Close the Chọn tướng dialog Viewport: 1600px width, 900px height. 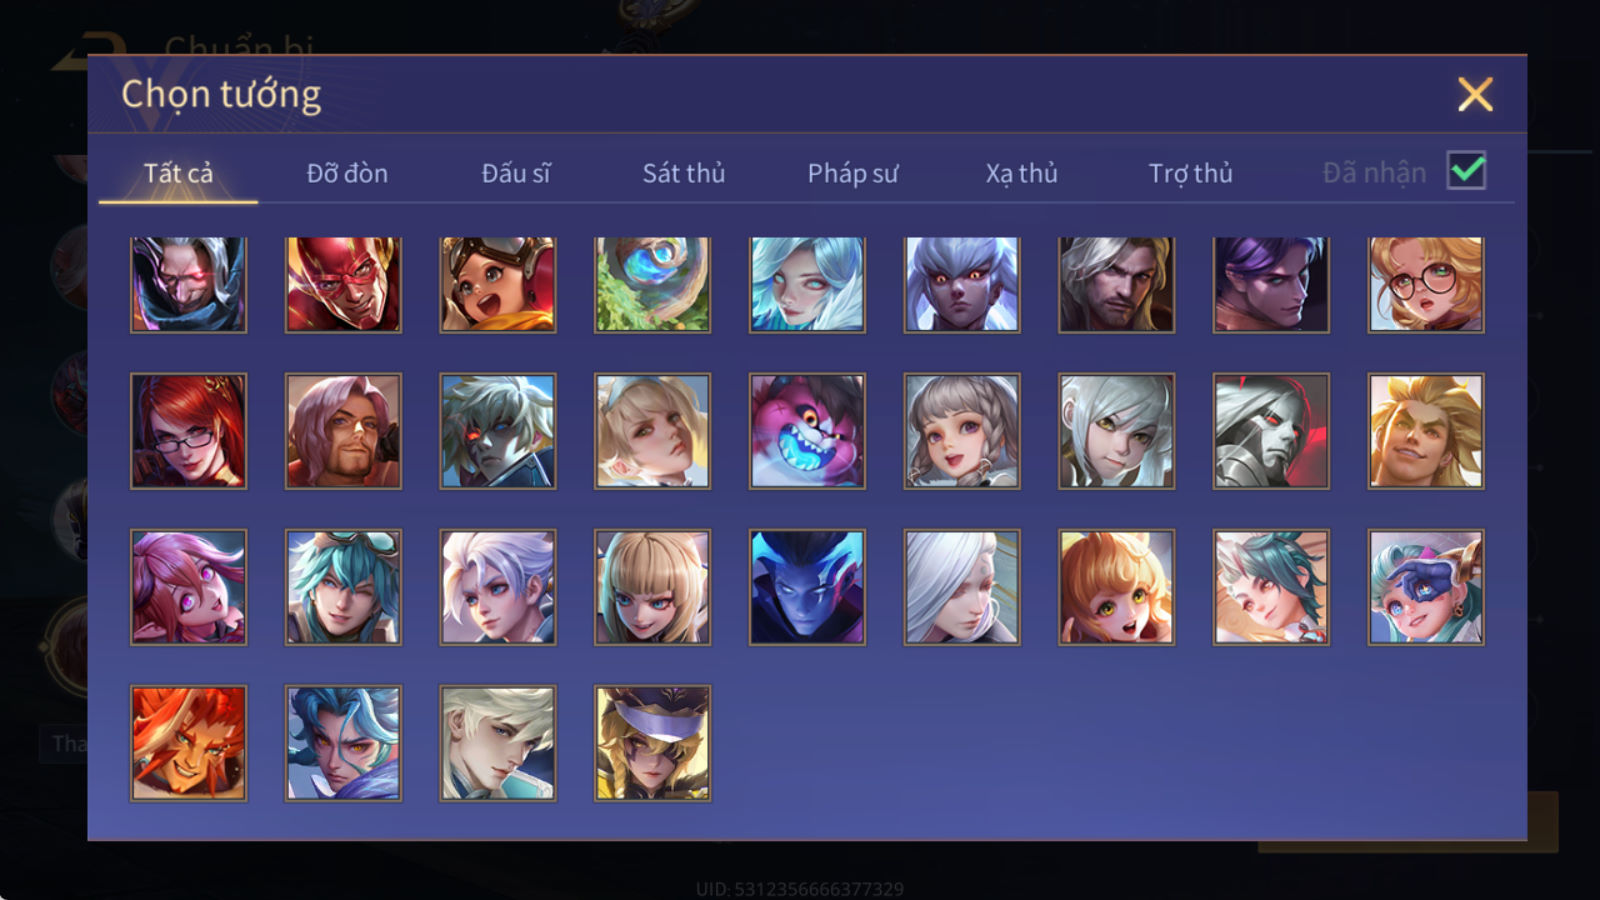1475,95
